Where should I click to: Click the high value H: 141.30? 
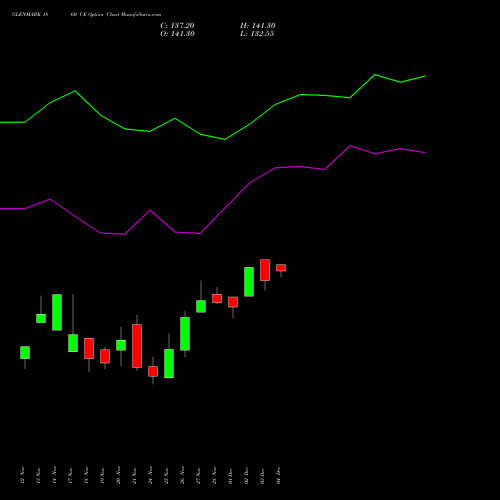[258, 26]
